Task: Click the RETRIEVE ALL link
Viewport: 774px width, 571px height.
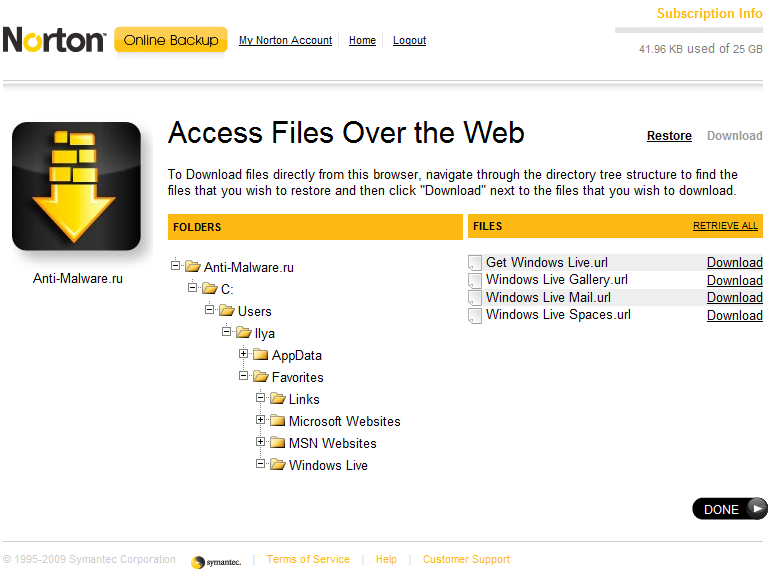Action: (x=725, y=226)
